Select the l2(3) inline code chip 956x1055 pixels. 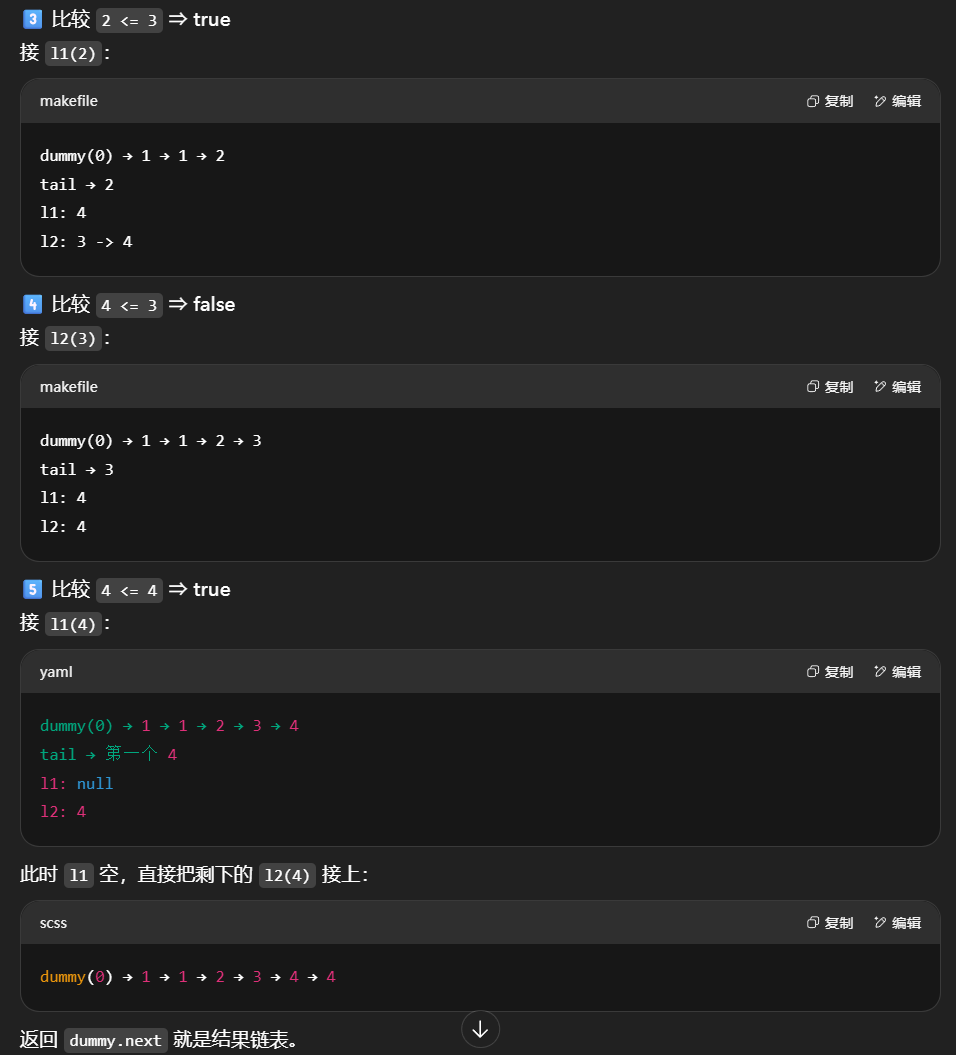(74, 339)
